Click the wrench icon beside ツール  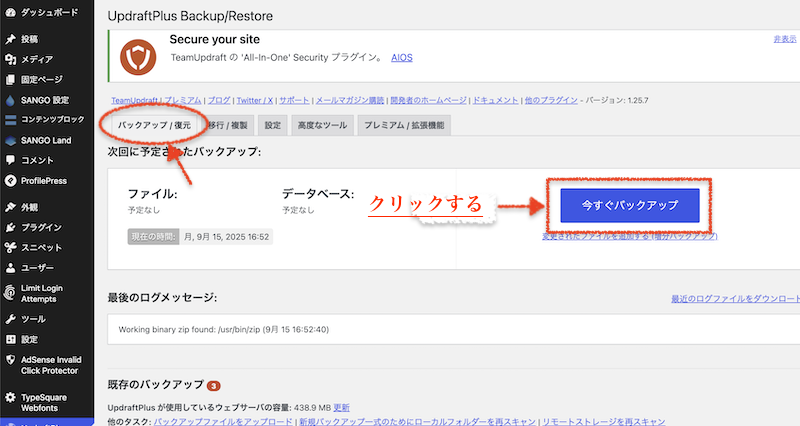pyautogui.click(x=10, y=319)
